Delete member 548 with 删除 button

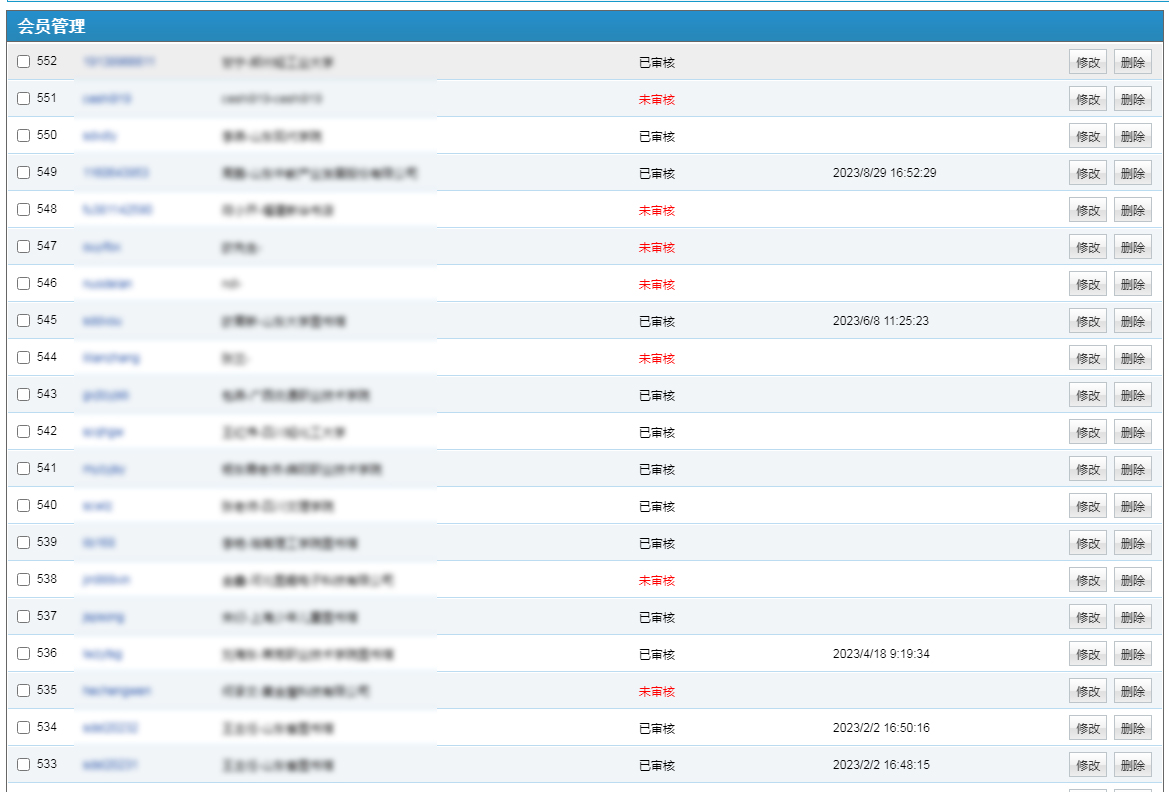point(1132,210)
